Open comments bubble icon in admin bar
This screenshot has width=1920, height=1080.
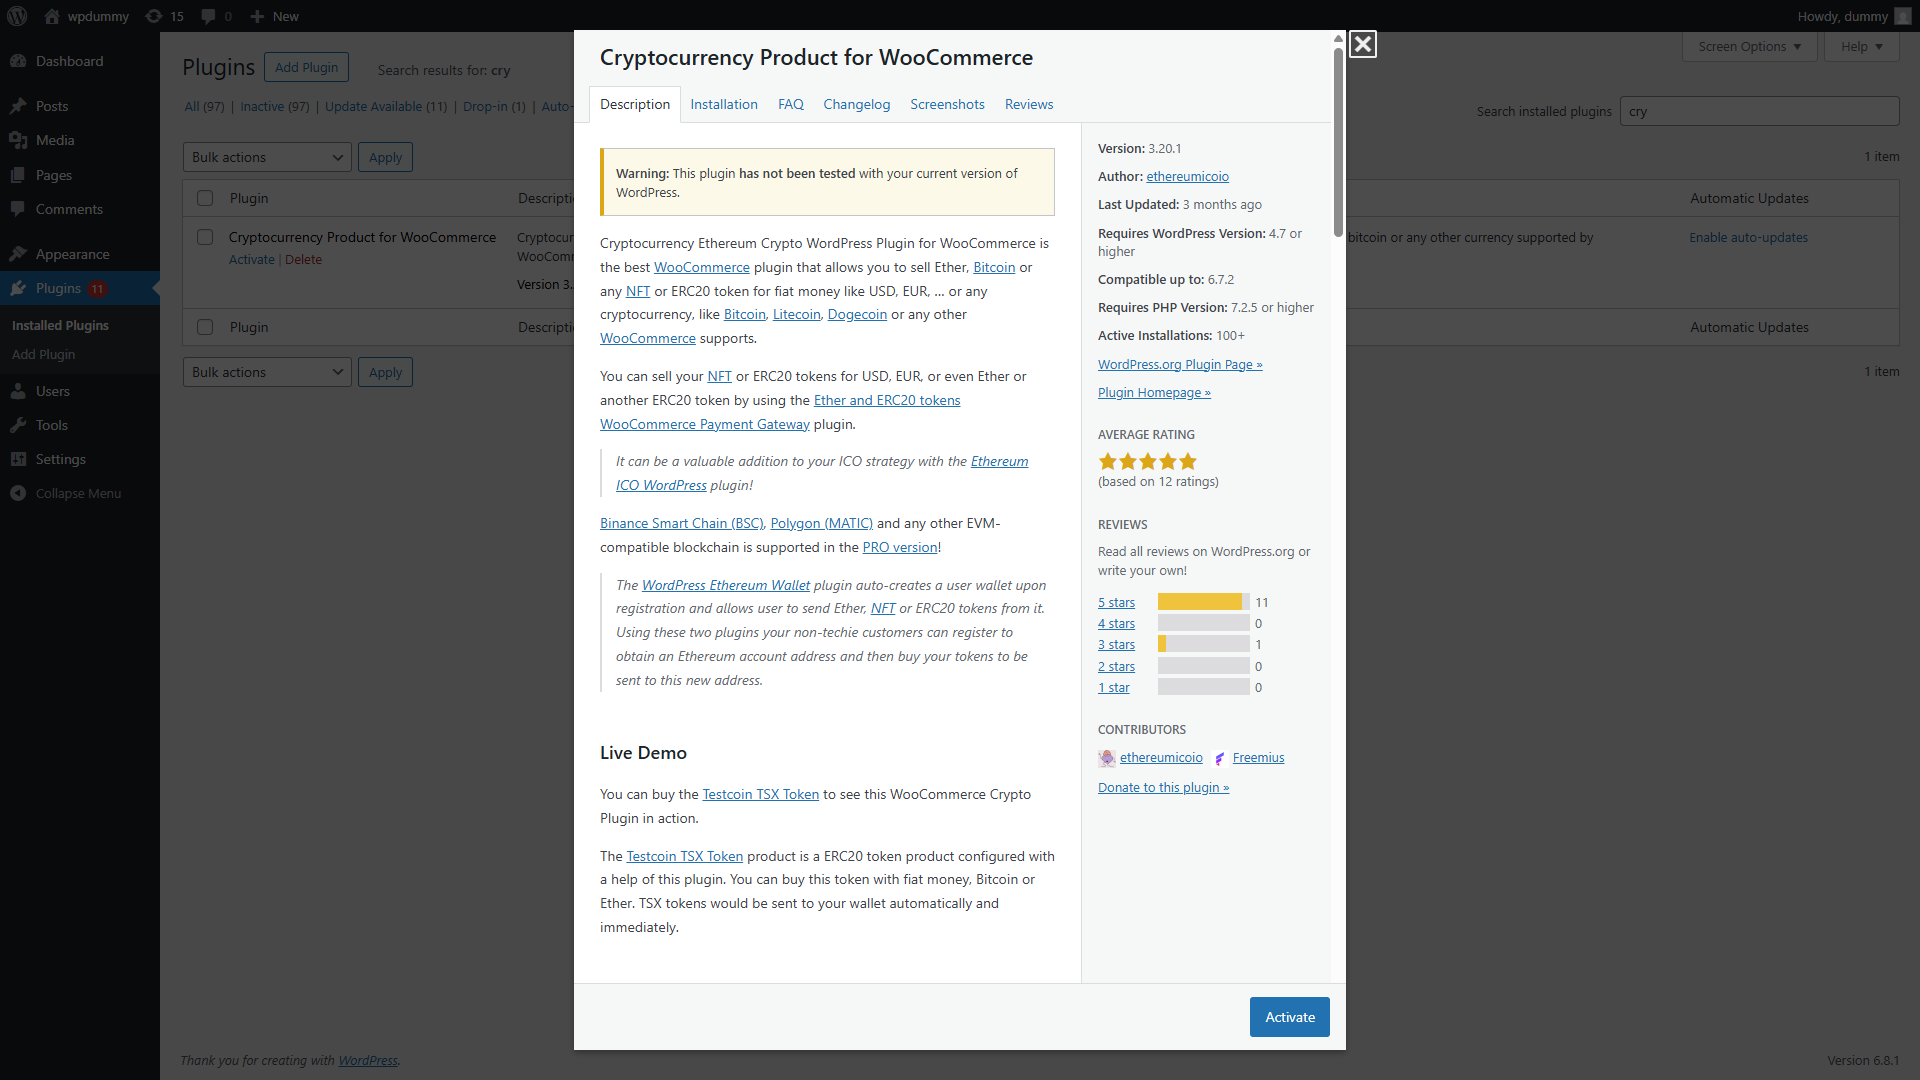coord(208,16)
